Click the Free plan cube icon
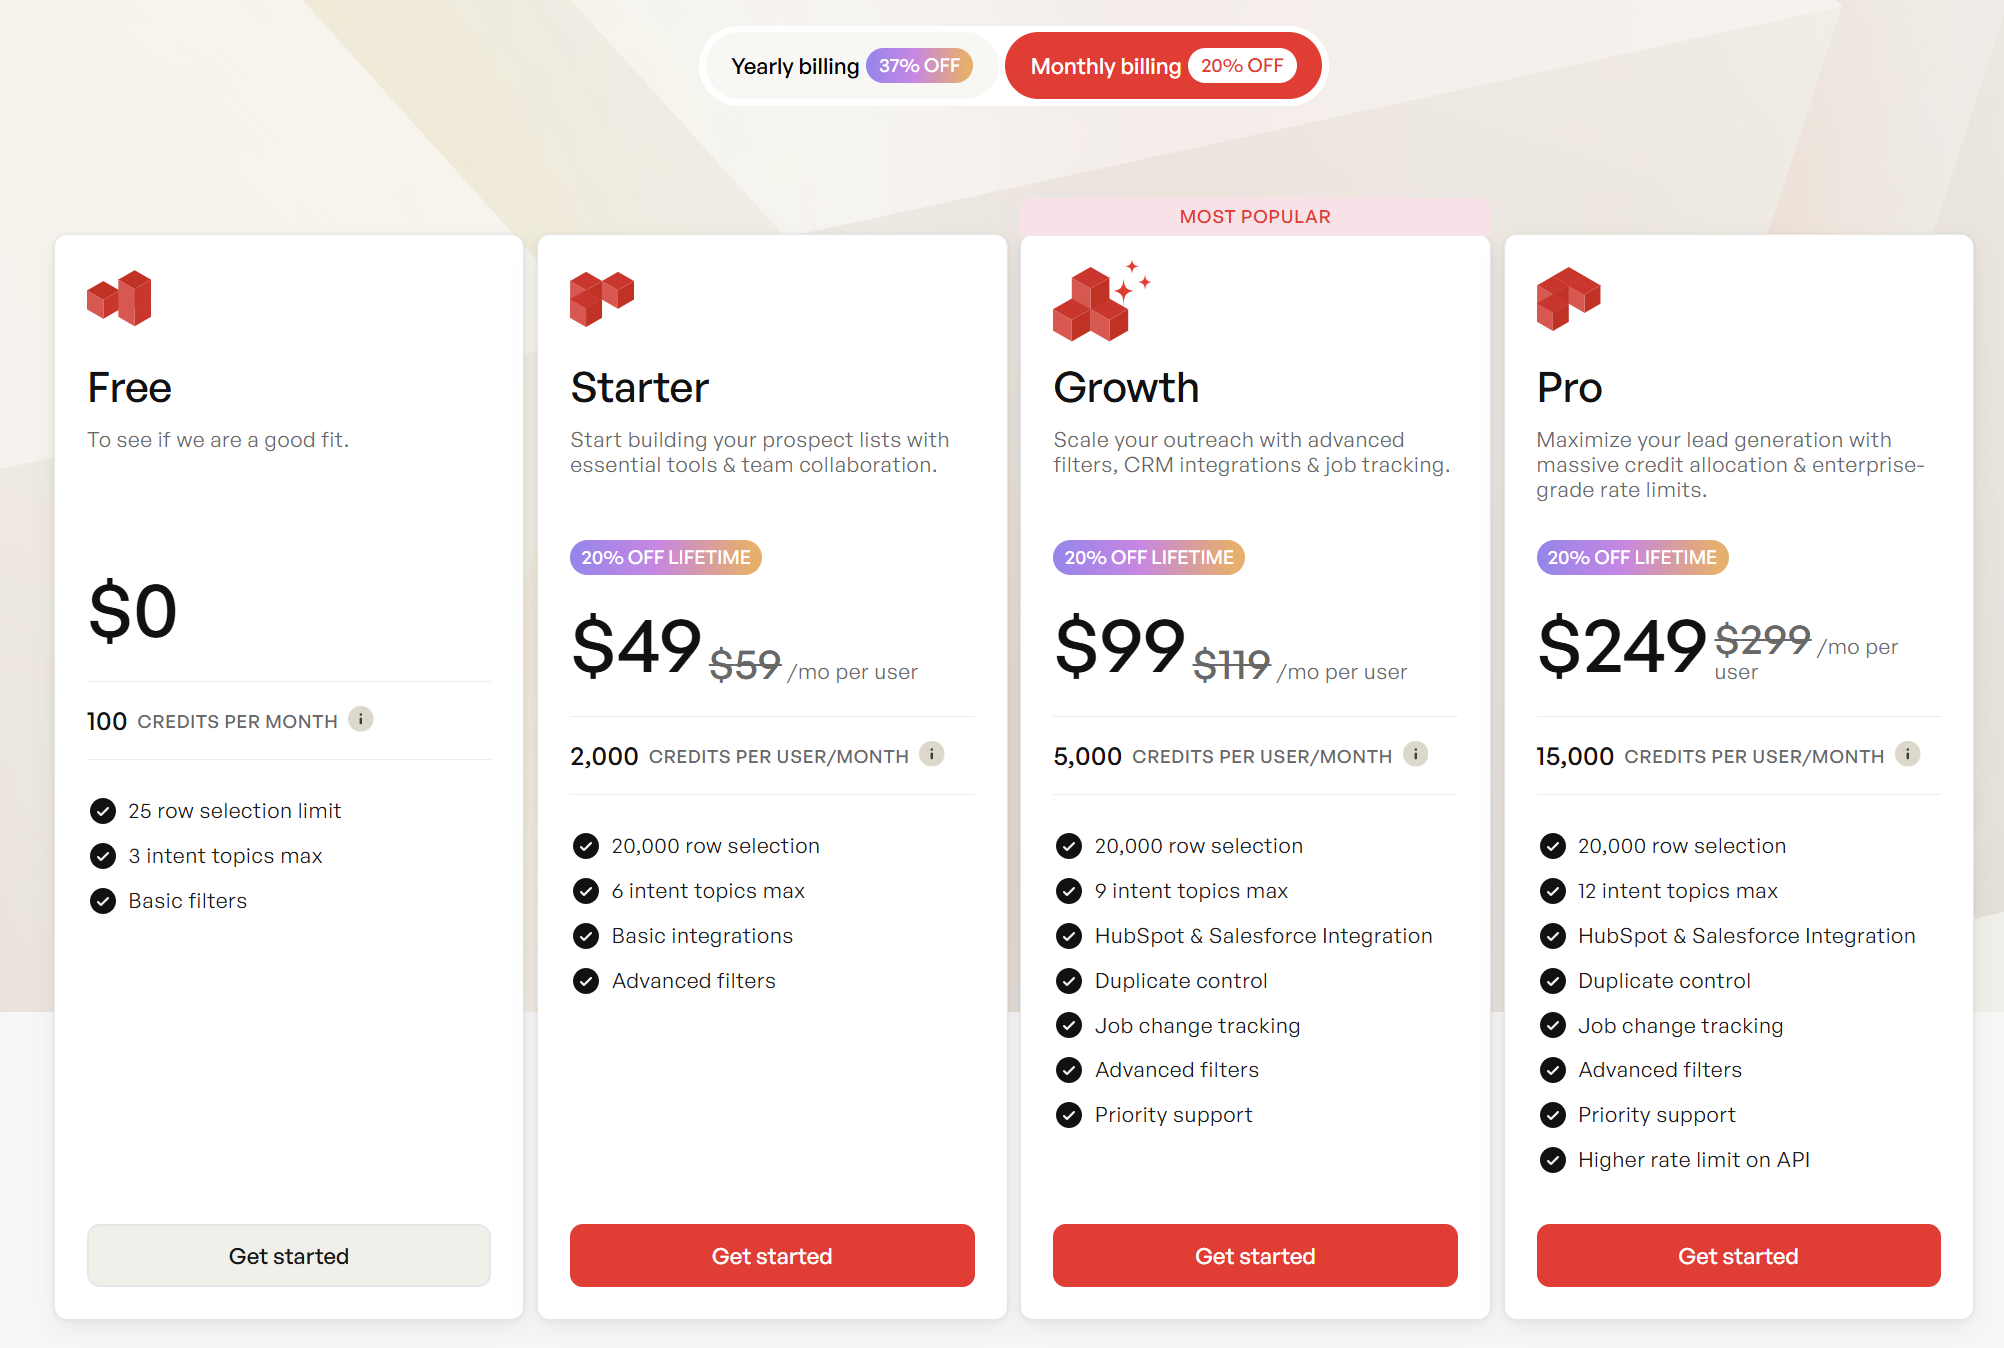This screenshot has width=2004, height=1348. [119, 298]
